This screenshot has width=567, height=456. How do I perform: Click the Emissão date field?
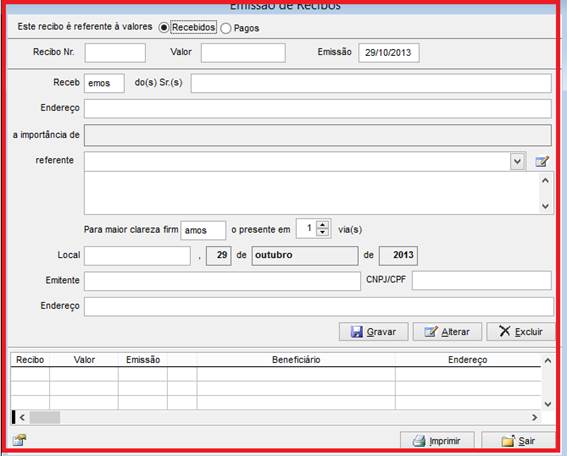coord(389,53)
